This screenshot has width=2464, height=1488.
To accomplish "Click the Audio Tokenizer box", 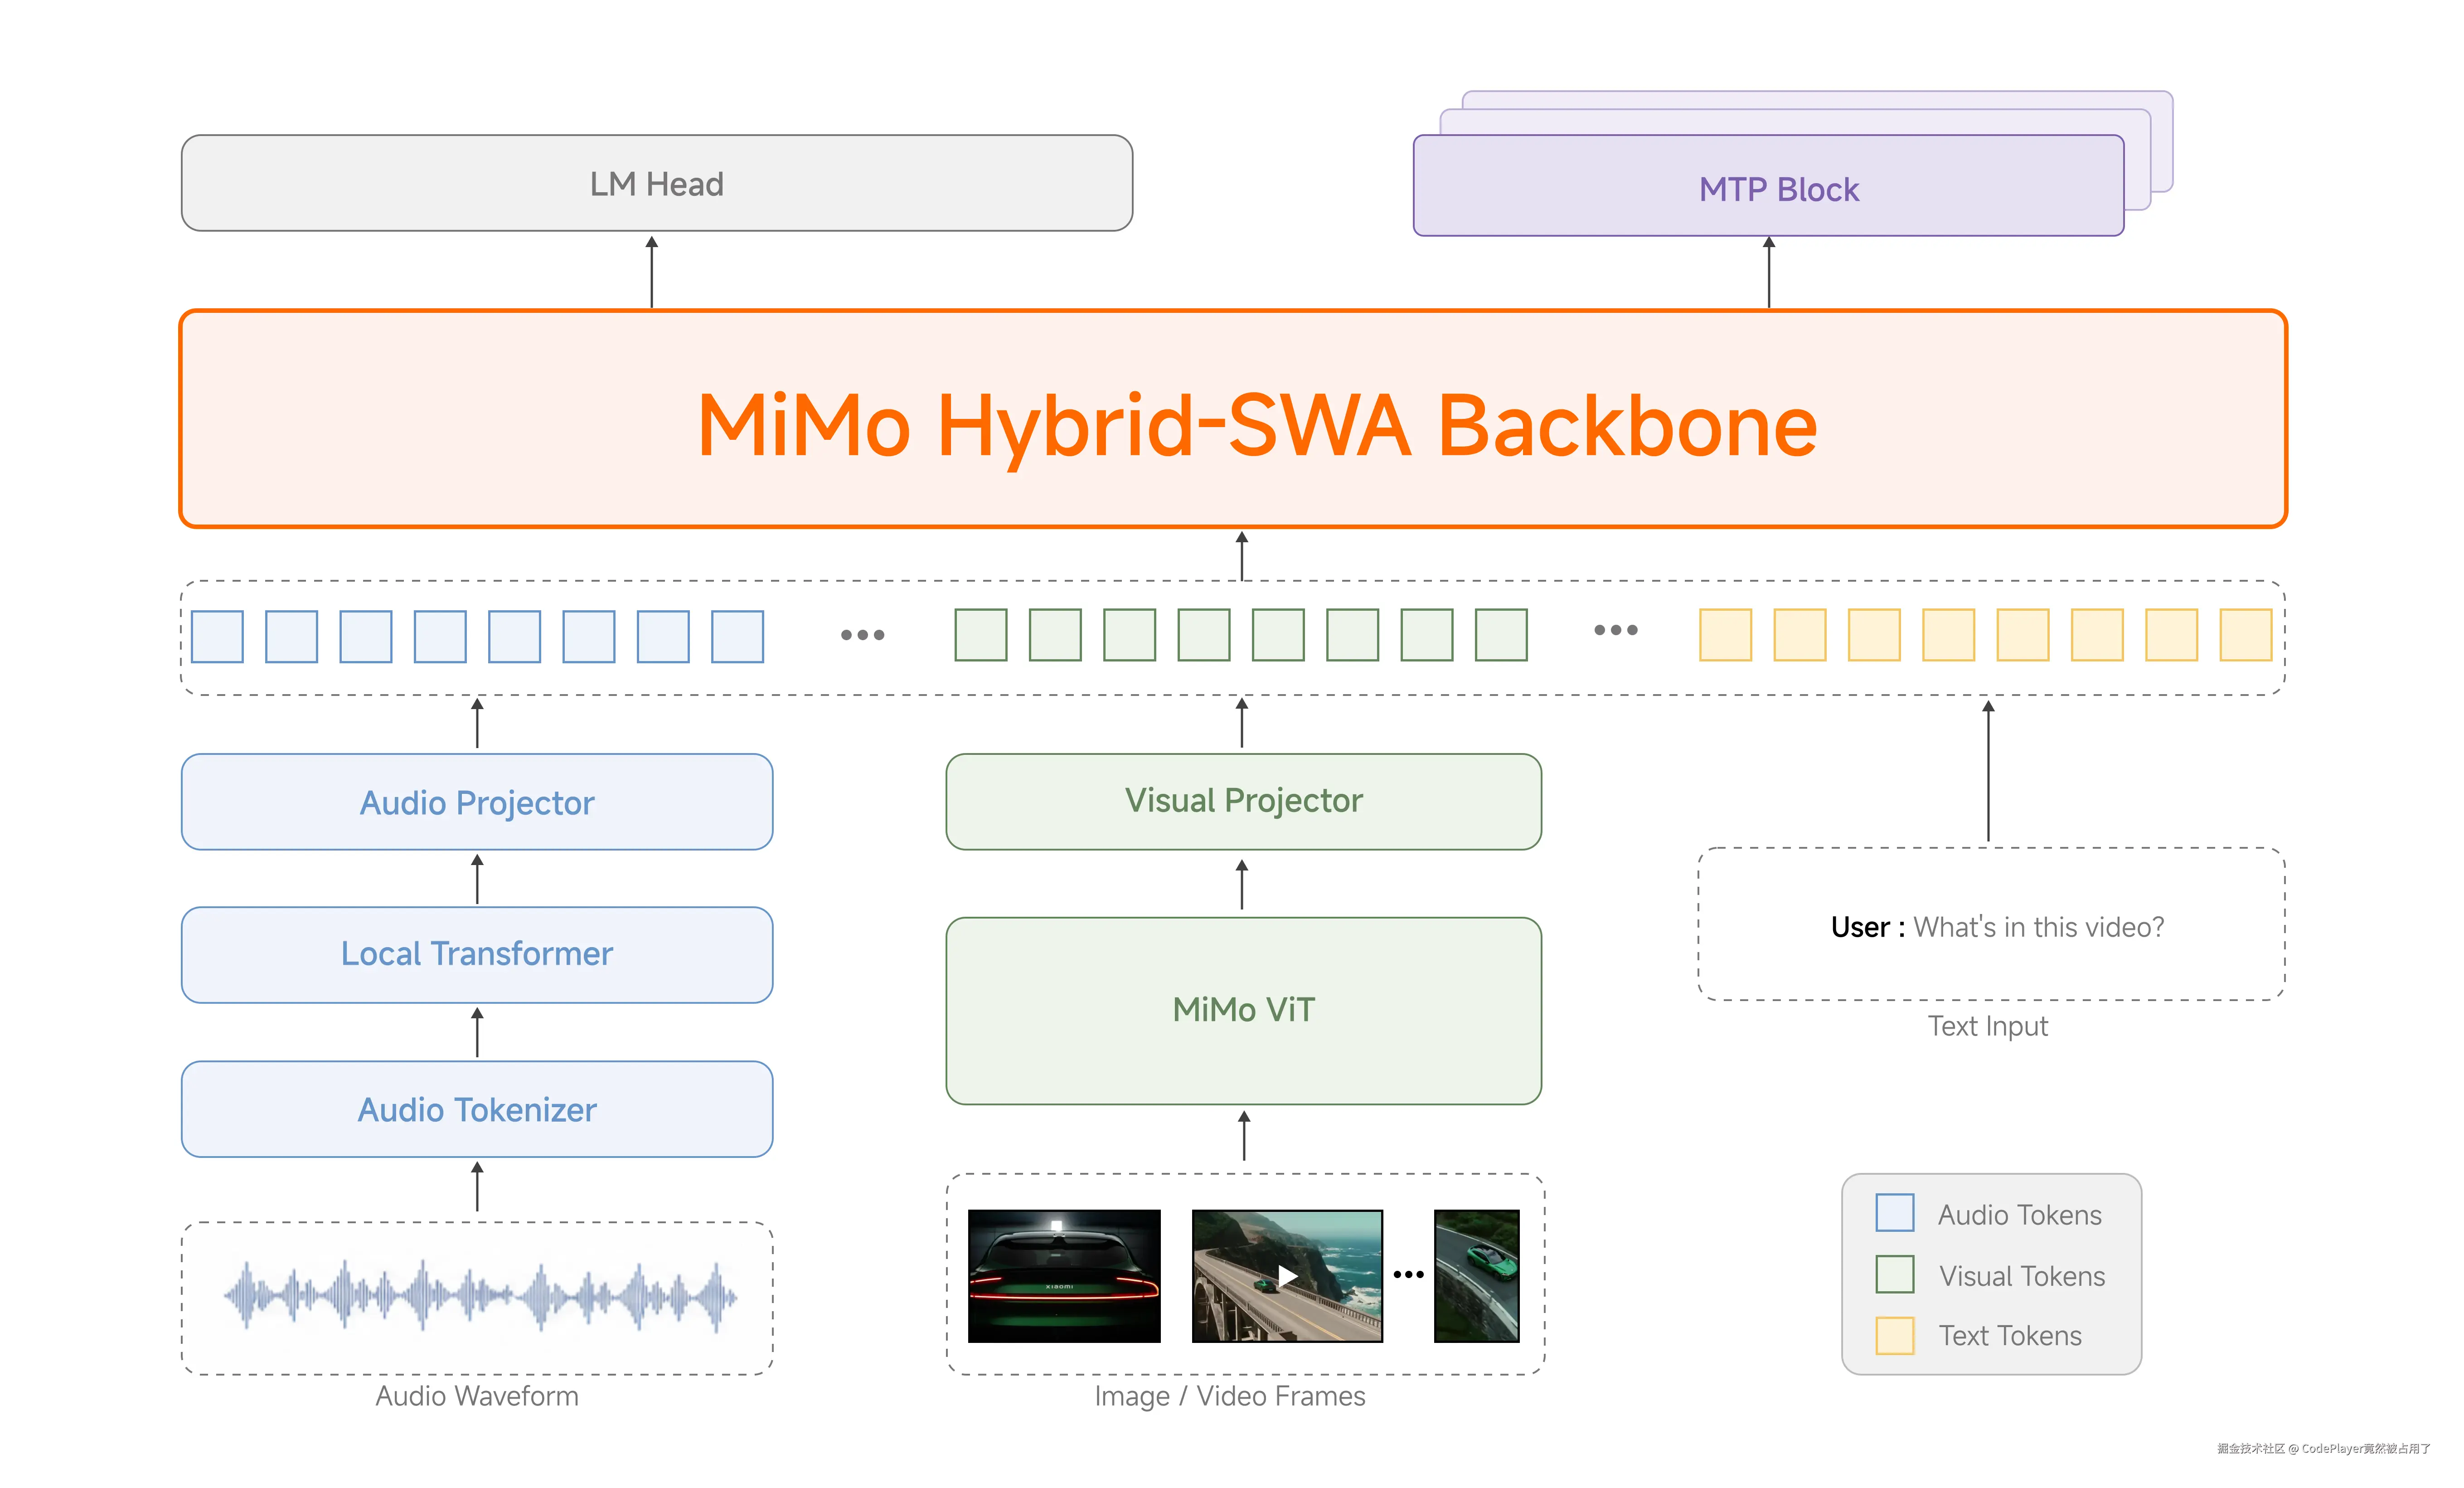I will click(x=477, y=1109).
